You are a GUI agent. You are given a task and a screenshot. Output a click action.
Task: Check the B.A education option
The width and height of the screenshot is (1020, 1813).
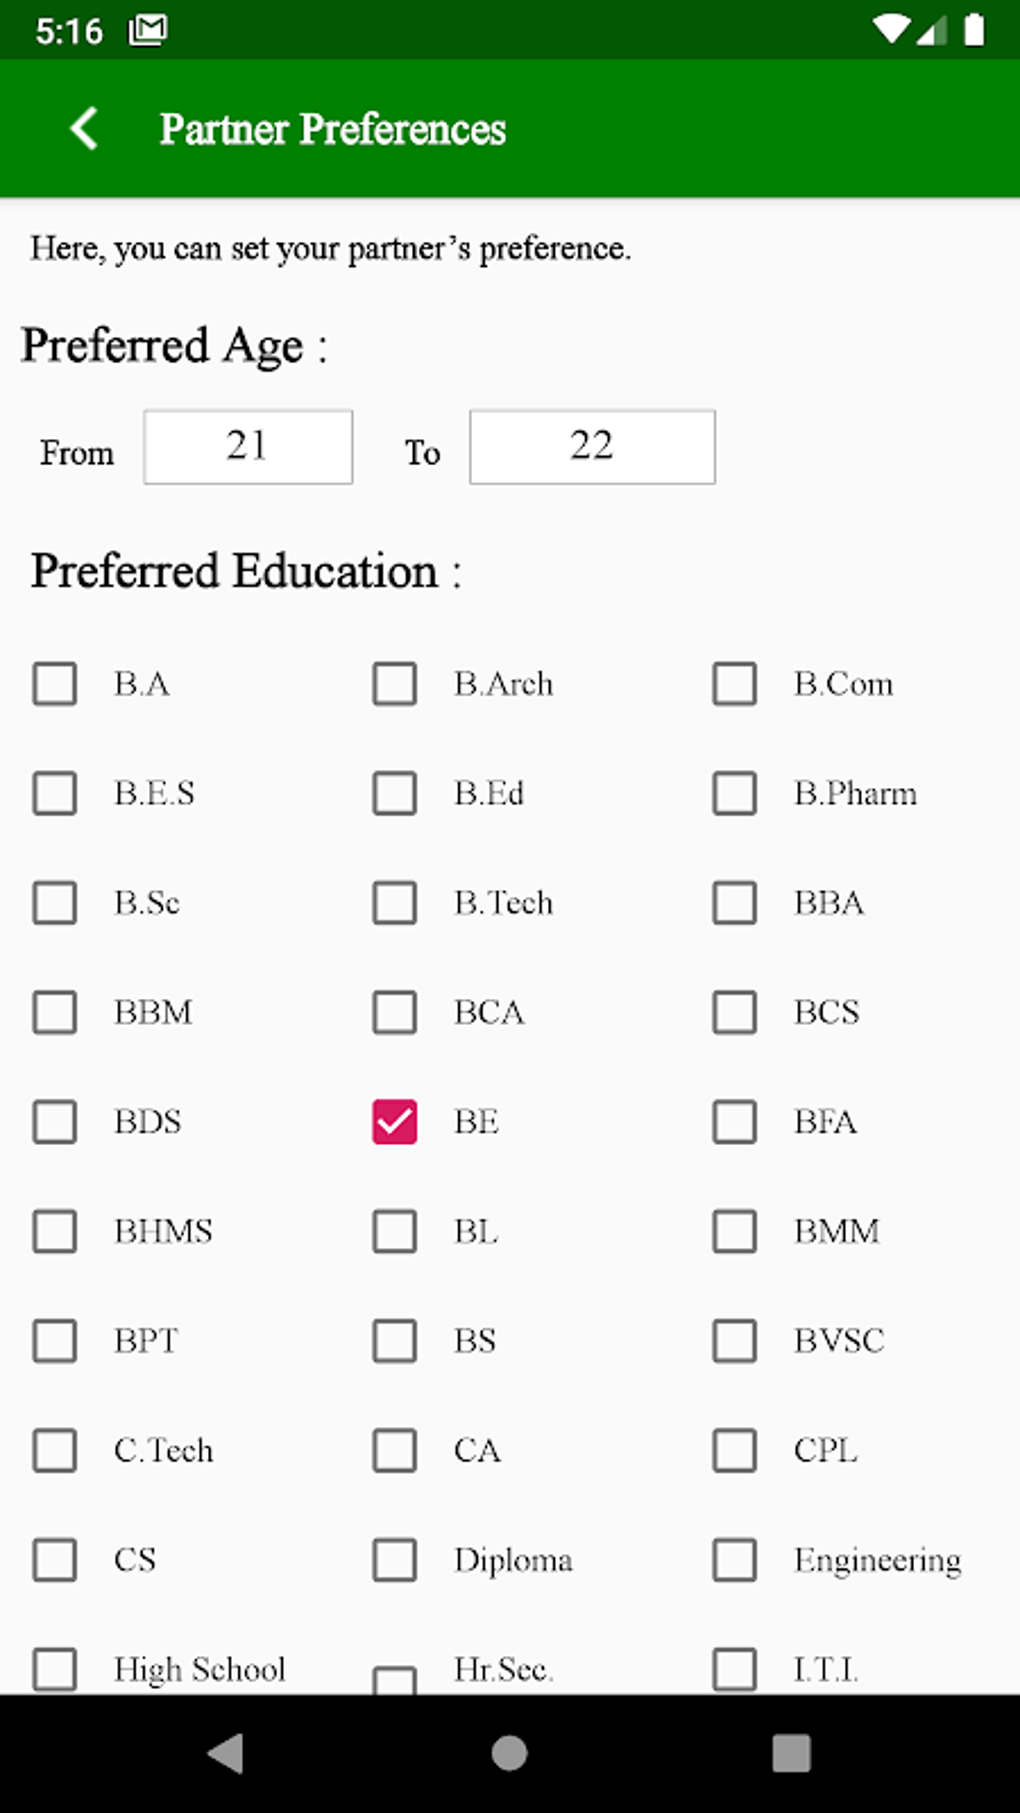(55, 684)
